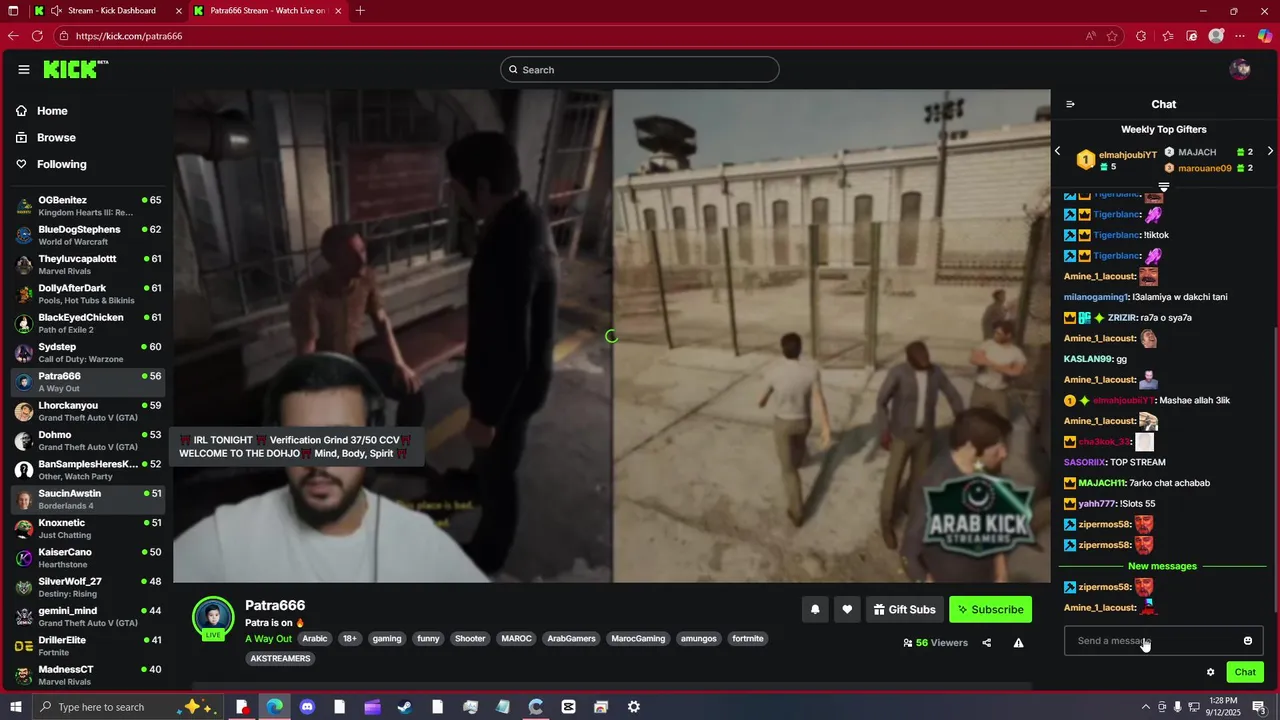Click the New messages divider in chat
1280x720 pixels.
point(1162,566)
